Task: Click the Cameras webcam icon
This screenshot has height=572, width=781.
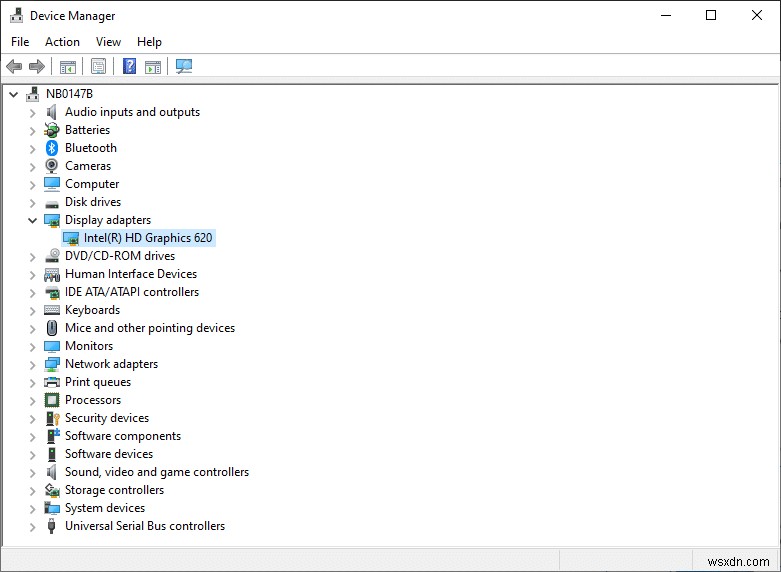Action: click(x=52, y=166)
